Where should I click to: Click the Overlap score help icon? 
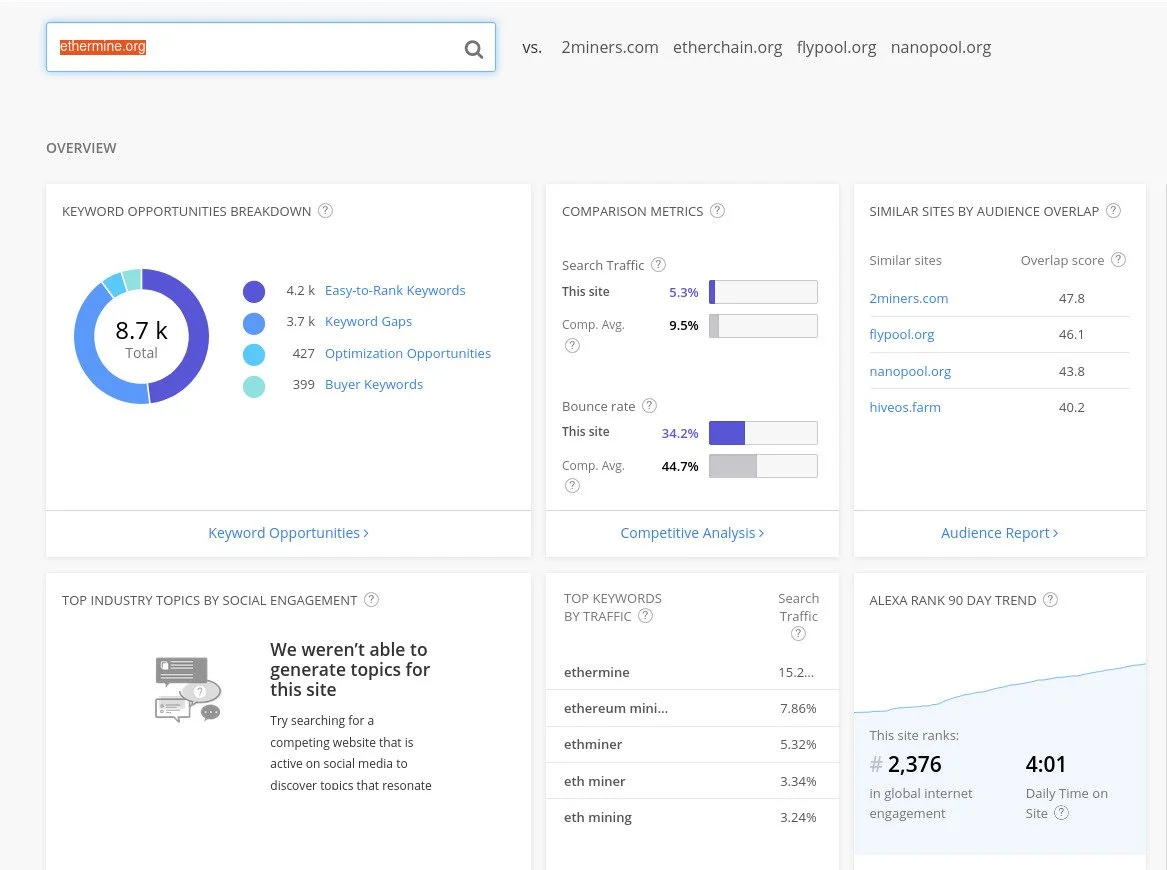(1118, 260)
